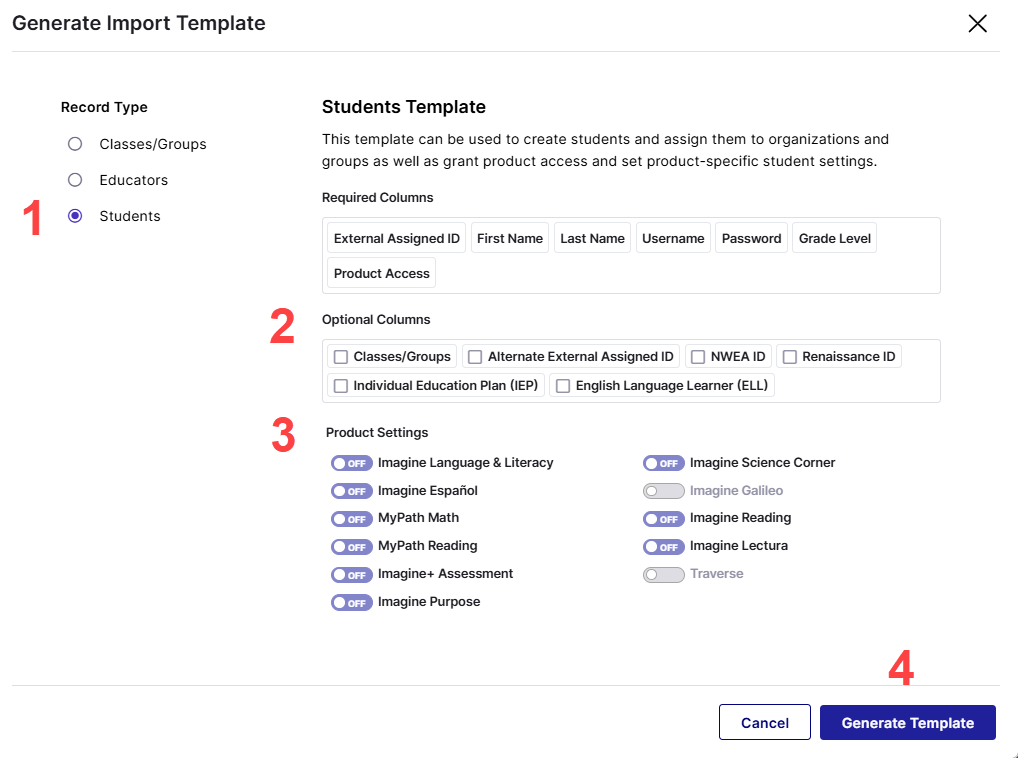Enable the NWEA ID optional column
Viewport: 1018px width, 758px height.
[x=698, y=357]
